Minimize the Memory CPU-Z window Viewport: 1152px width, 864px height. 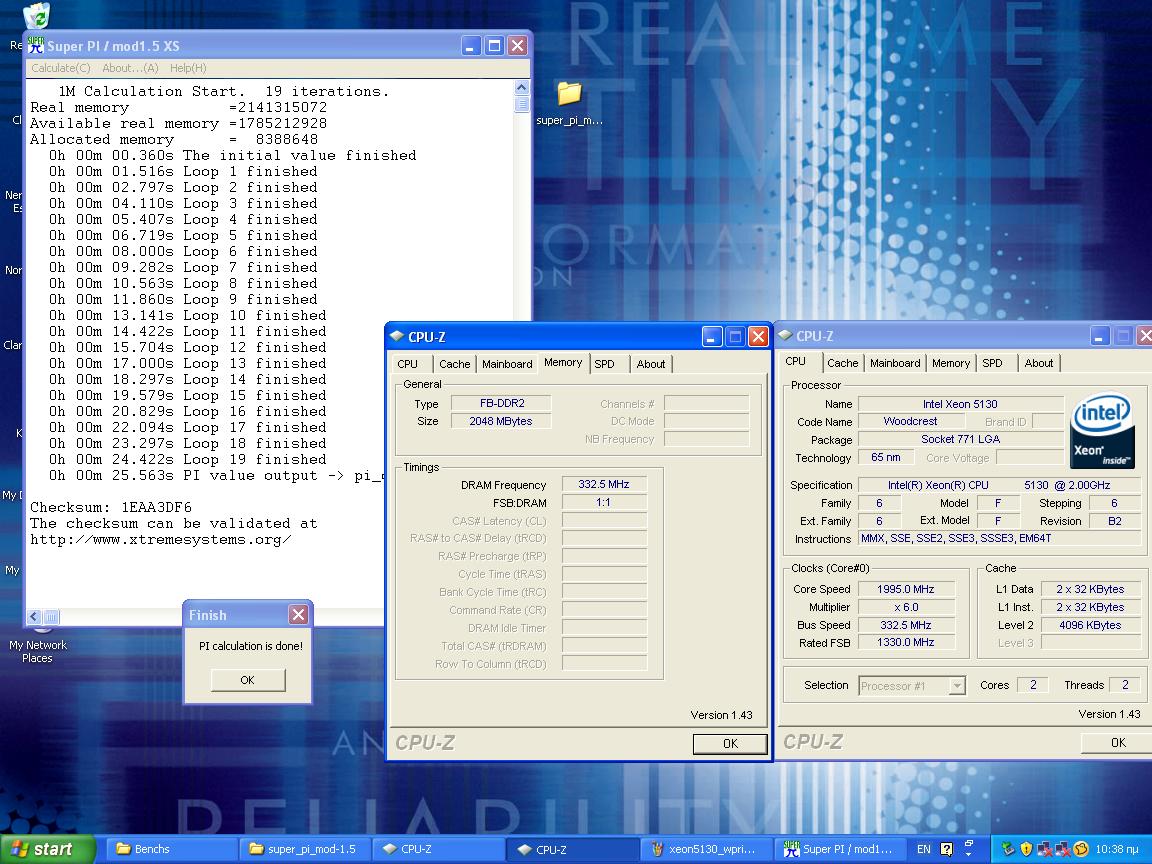(712, 336)
